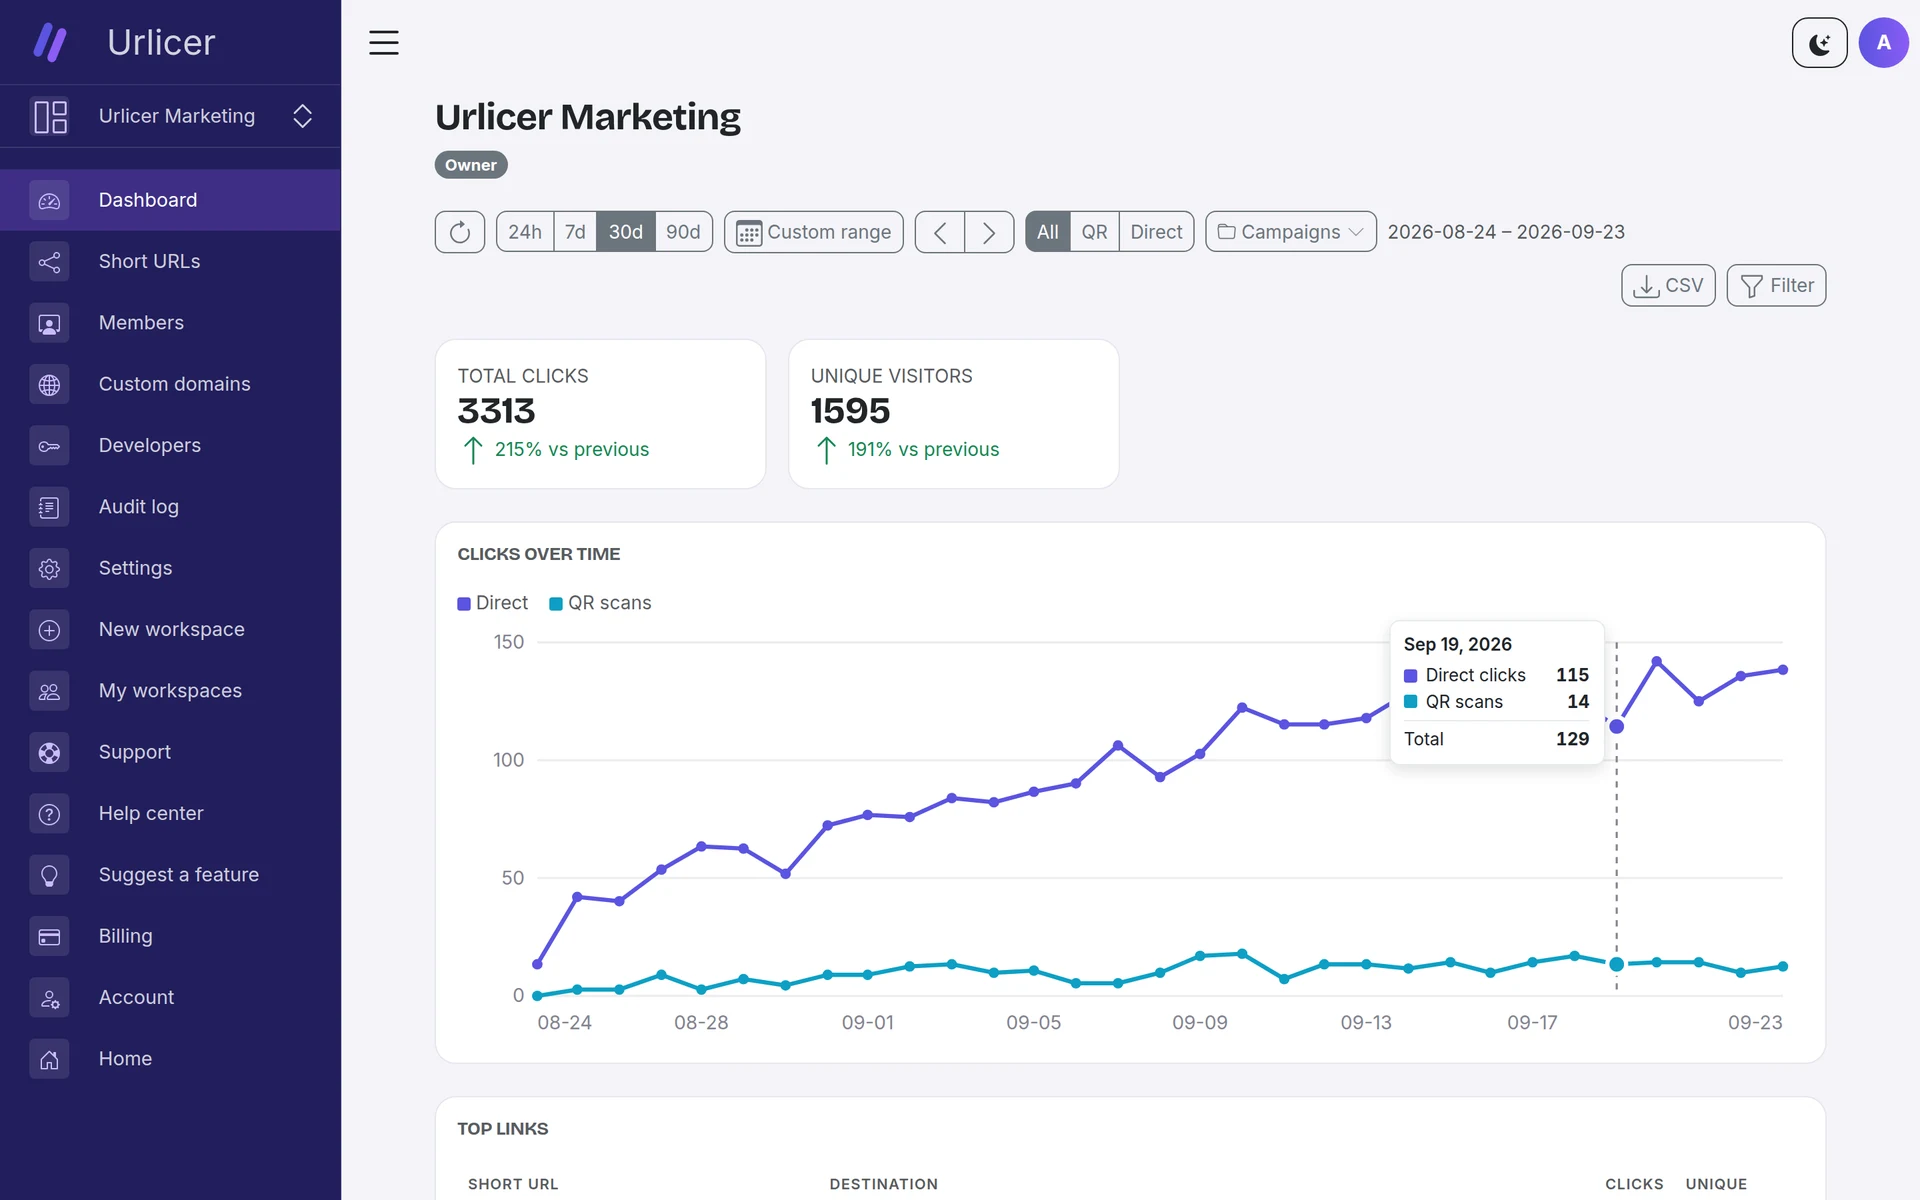This screenshot has width=1920, height=1200.
Task: Click the Sep 19 Direct data point
Action: [x=1616, y=726]
